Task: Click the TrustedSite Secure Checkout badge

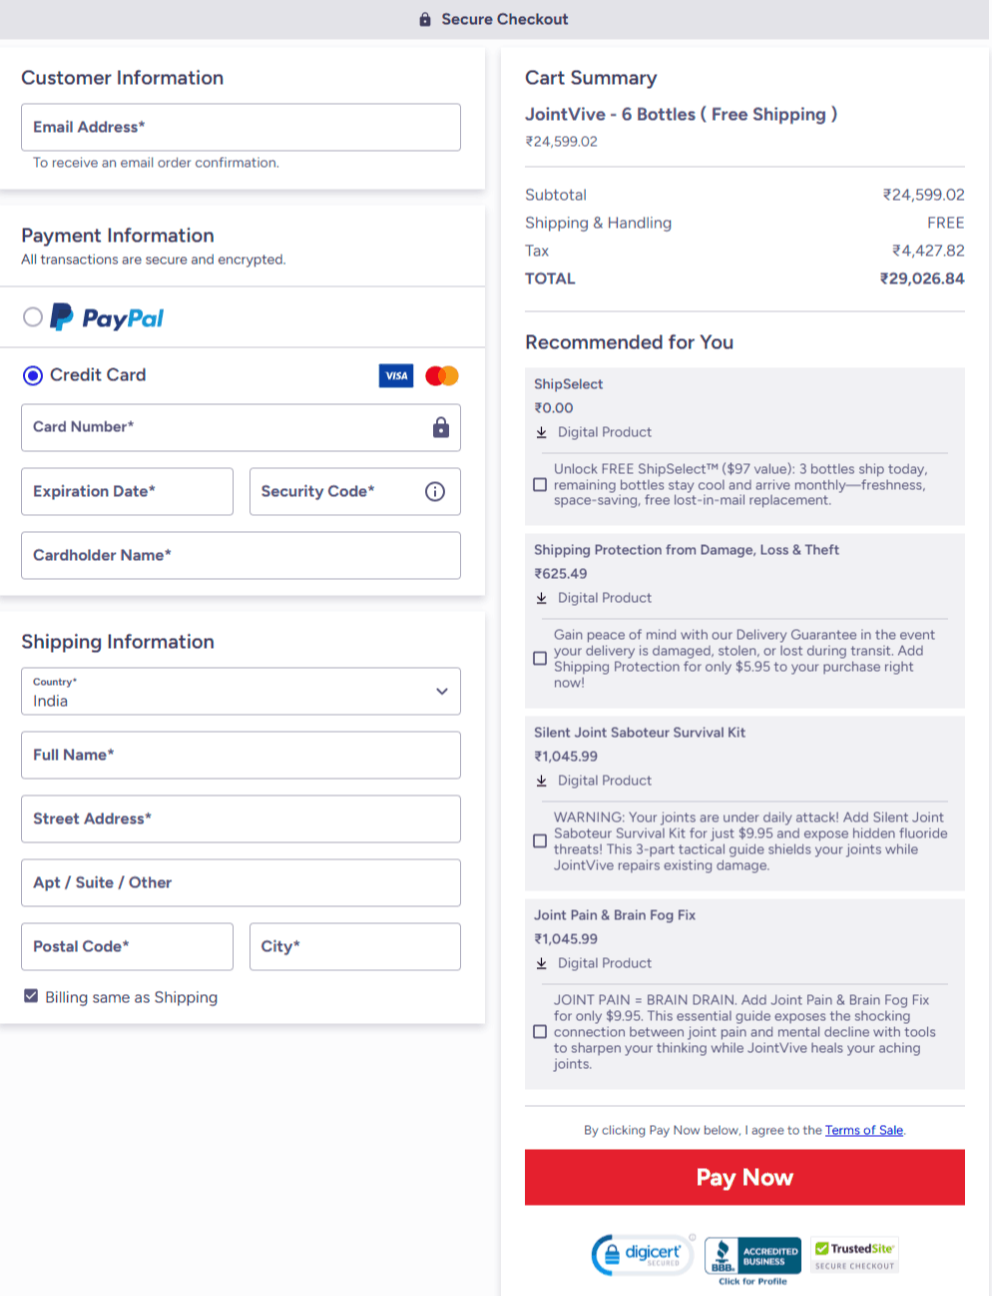Action: [853, 1250]
